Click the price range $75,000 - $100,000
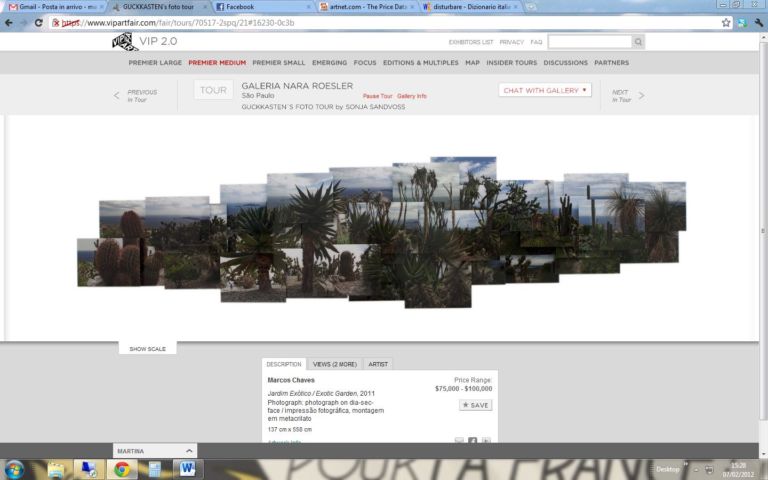 (463, 389)
